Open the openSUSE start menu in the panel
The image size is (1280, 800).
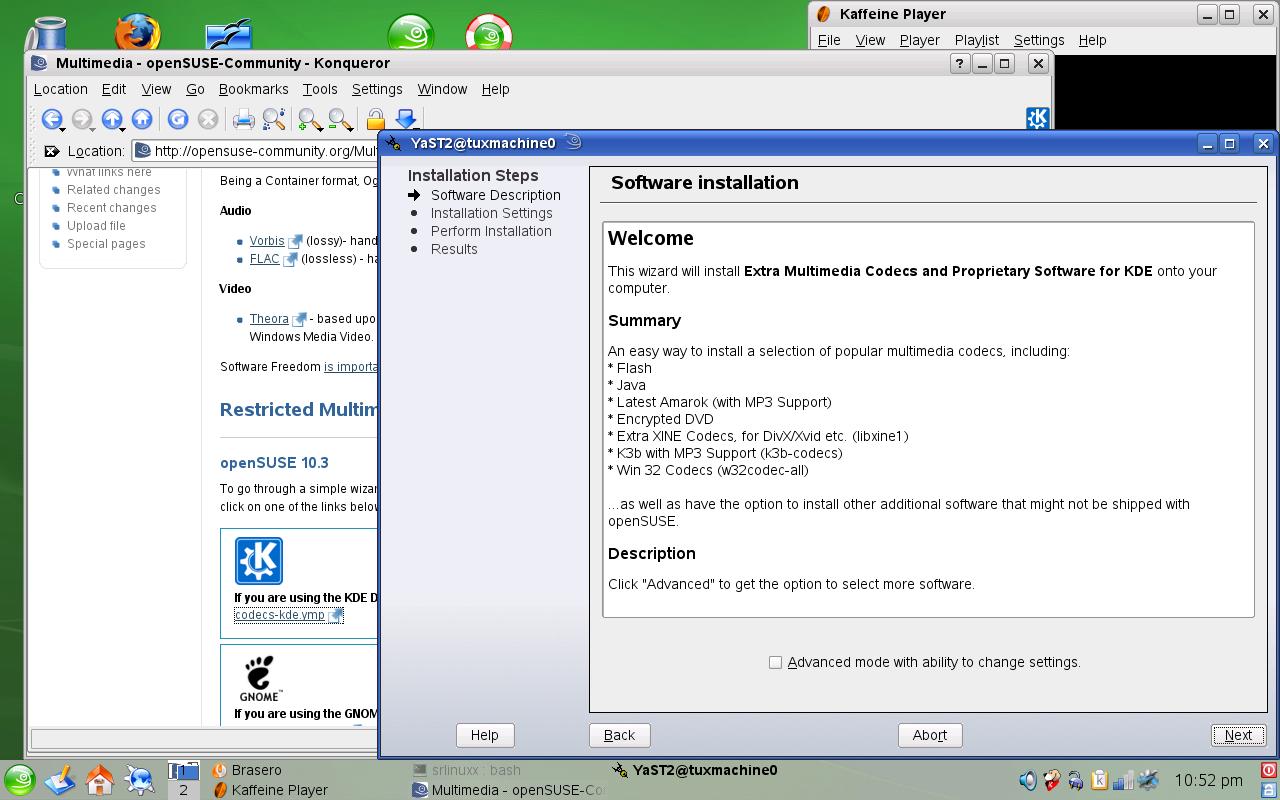coord(20,780)
